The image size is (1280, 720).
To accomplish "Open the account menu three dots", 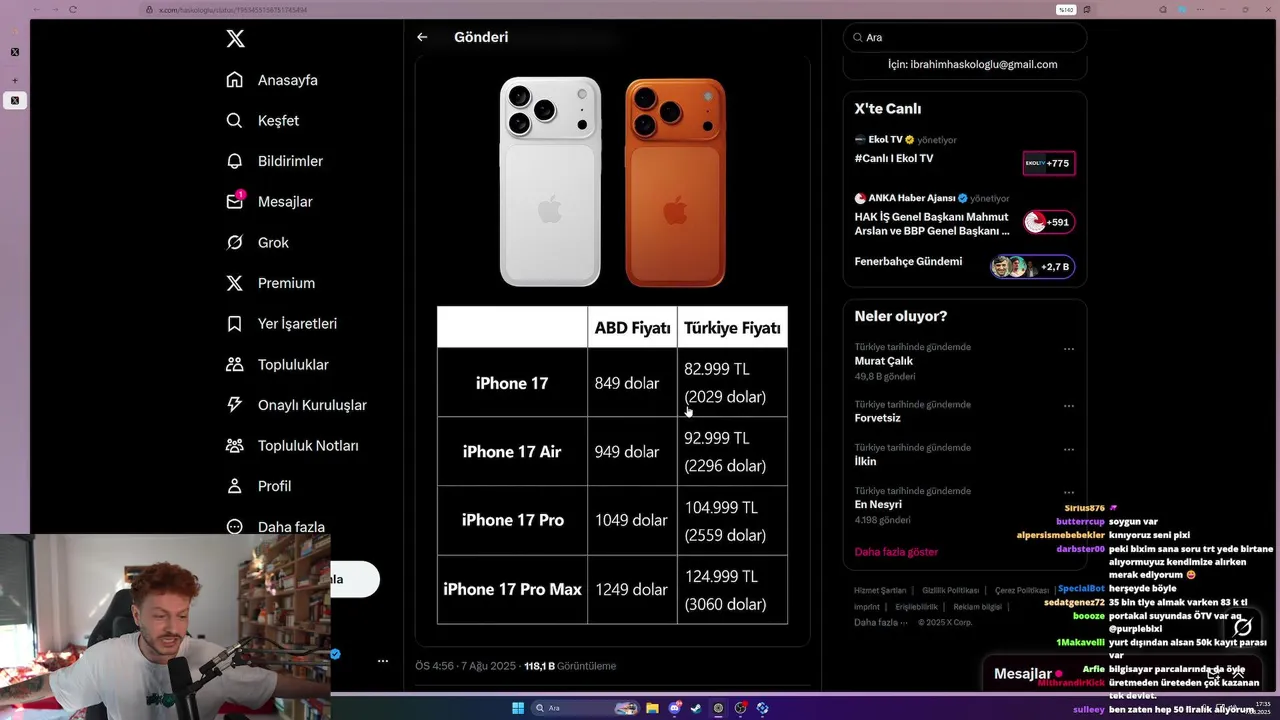I will pyautogui.click(x=382, y=661).
